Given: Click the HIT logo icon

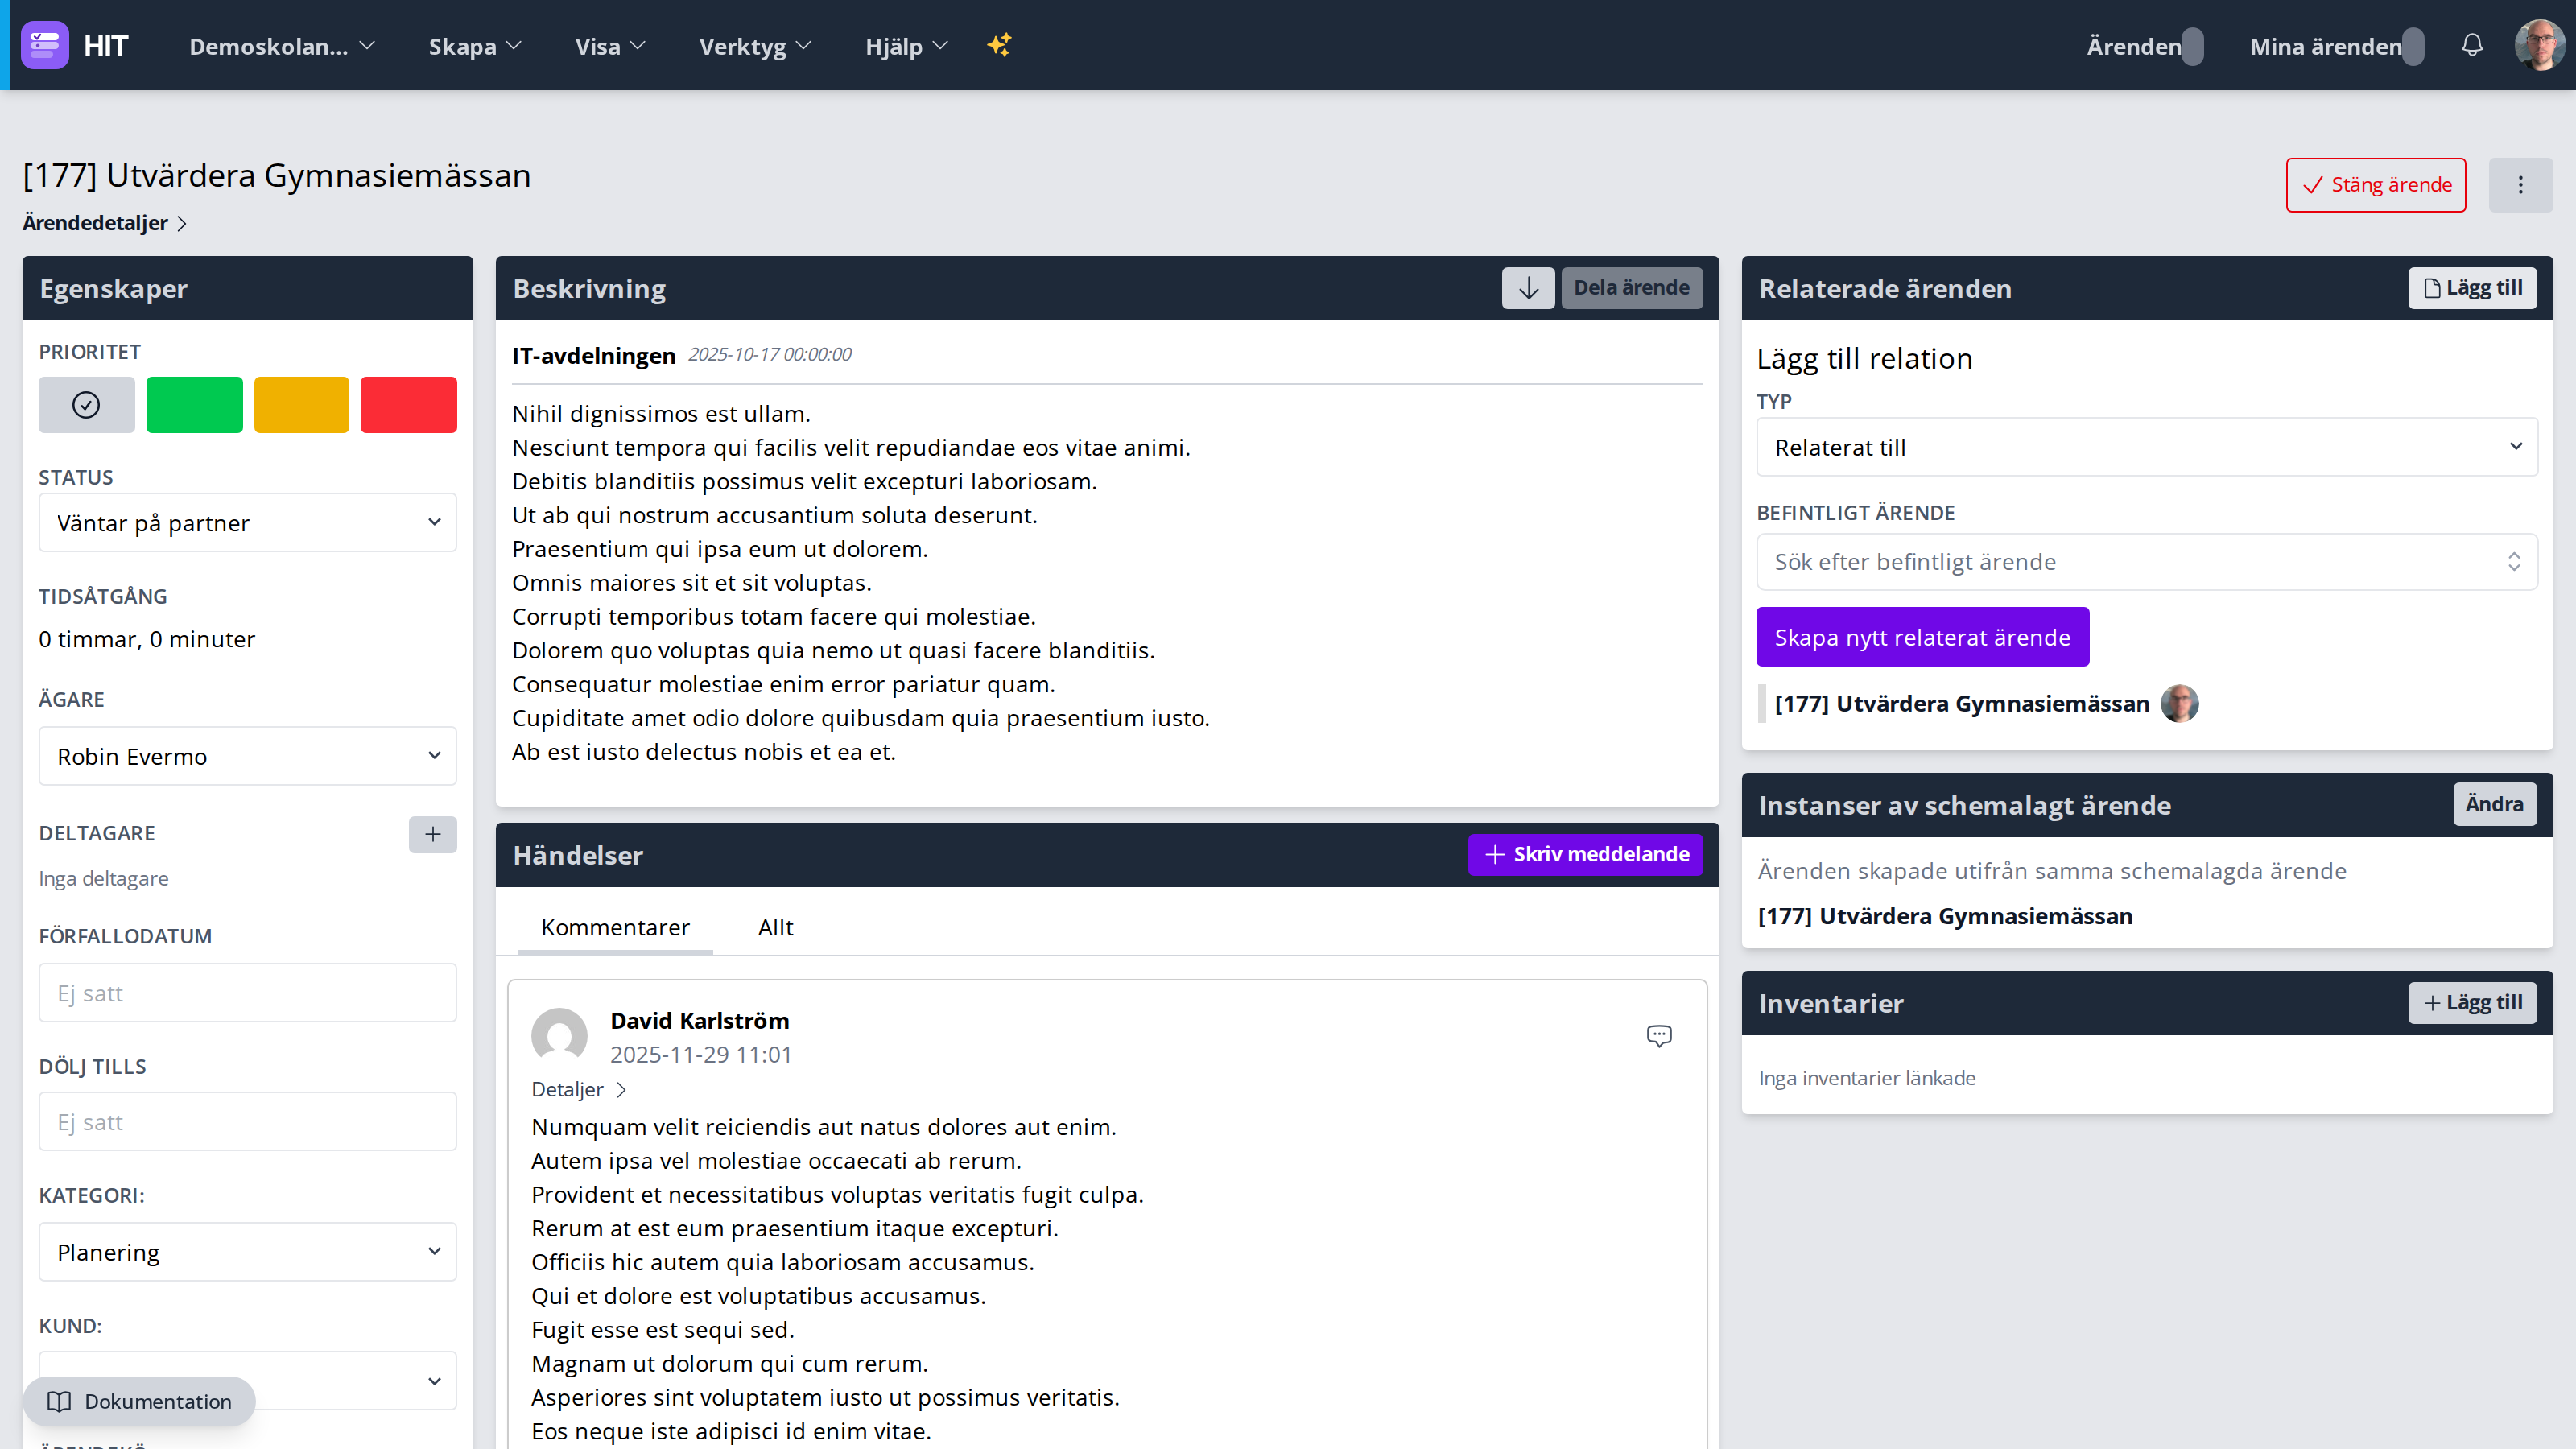Looking at the screenshot, I should (45, 45).
